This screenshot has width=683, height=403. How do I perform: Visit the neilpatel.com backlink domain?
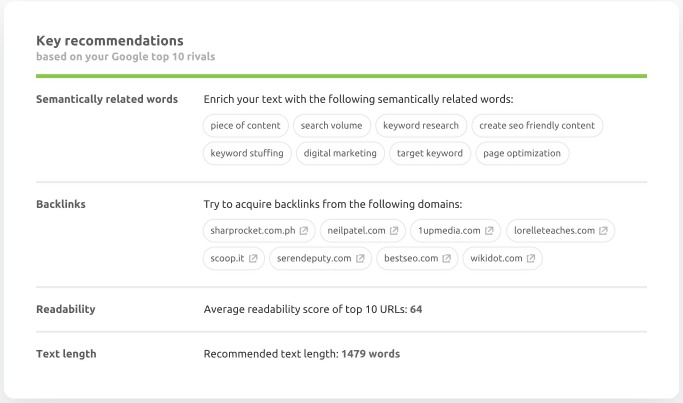pos(356,230)
